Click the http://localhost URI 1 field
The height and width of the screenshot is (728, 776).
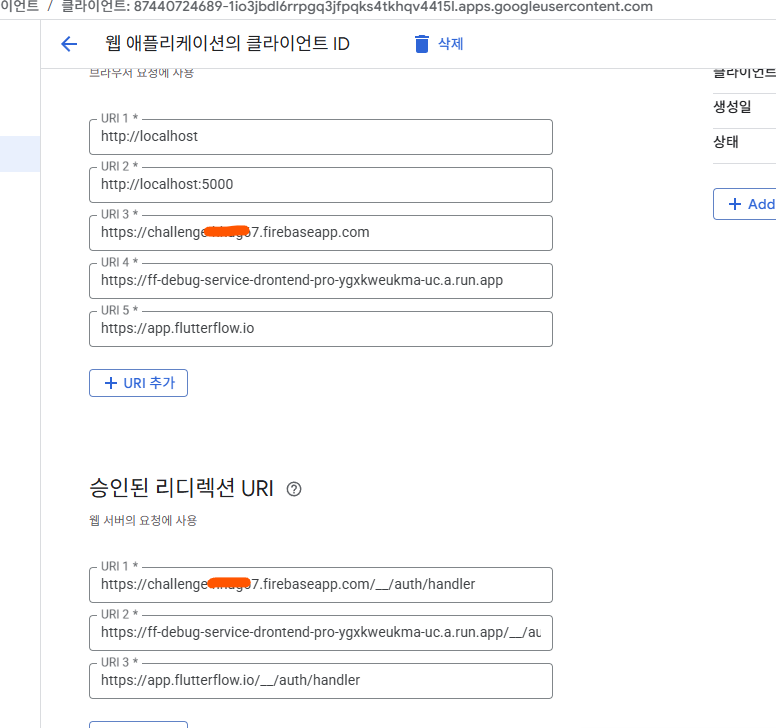(321, 137)
